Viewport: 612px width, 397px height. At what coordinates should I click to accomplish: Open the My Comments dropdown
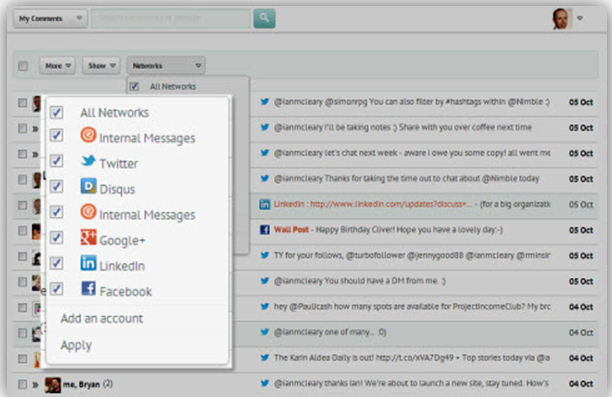50,18
